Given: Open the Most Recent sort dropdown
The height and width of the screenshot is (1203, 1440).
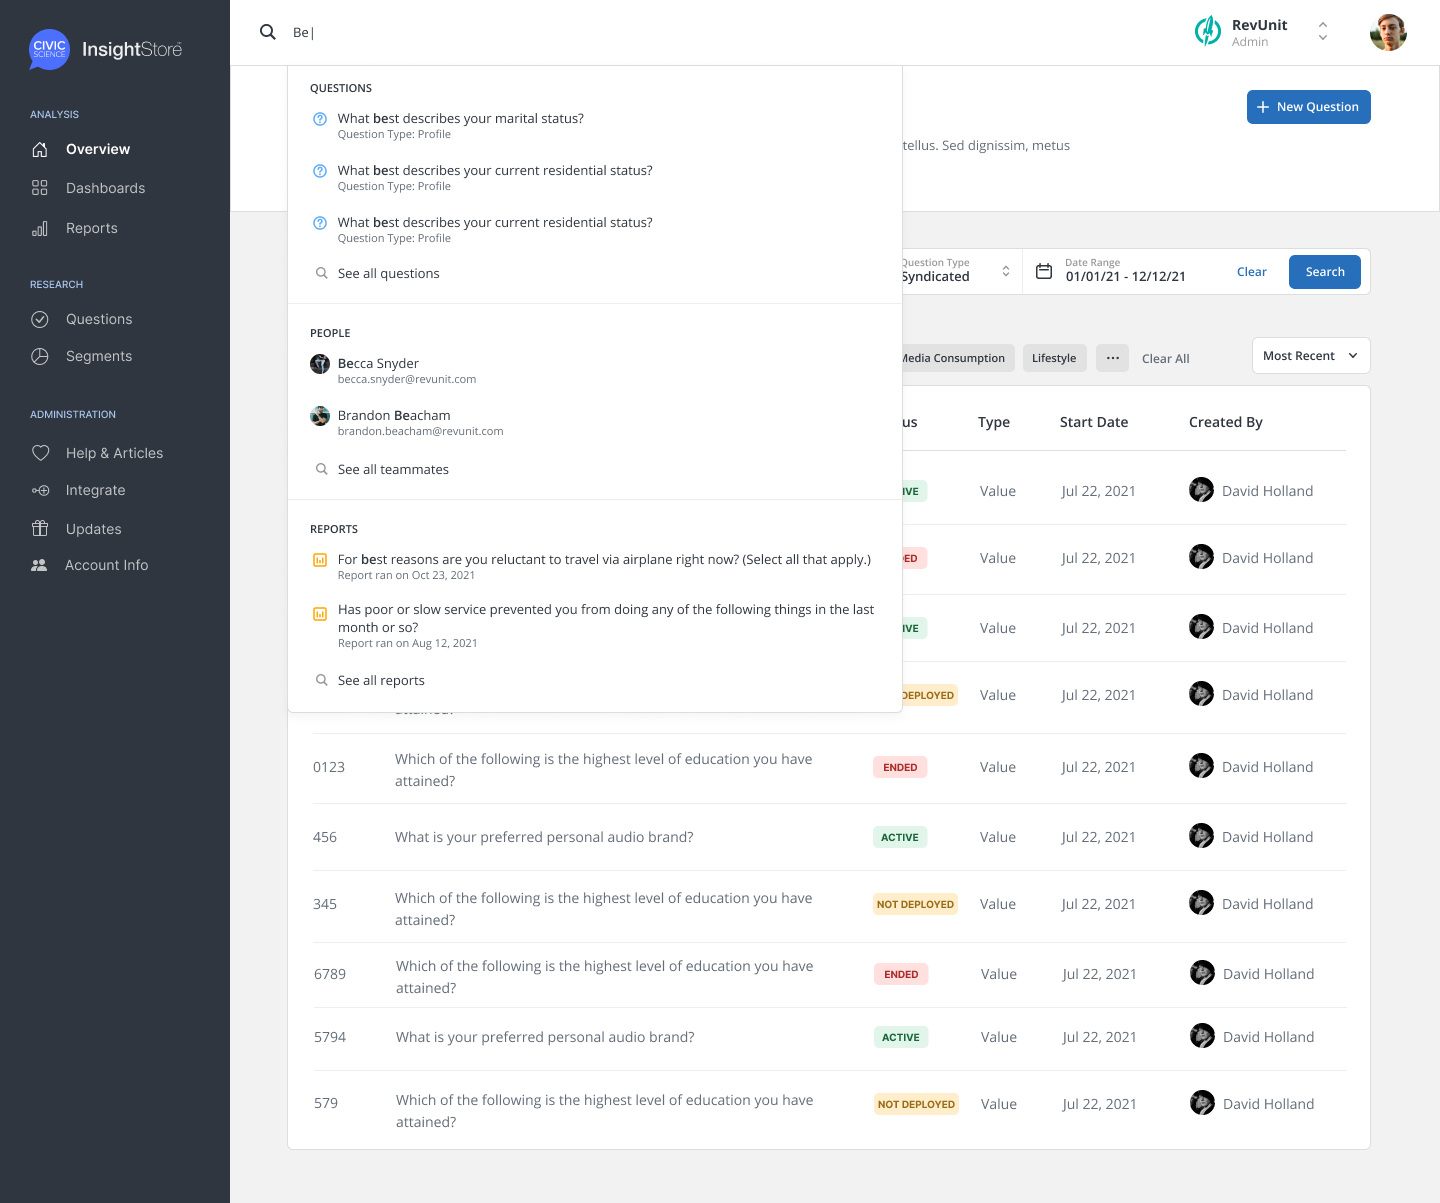Looking at the screenshot, I should pyautogui.click(x=1311, y=356).
